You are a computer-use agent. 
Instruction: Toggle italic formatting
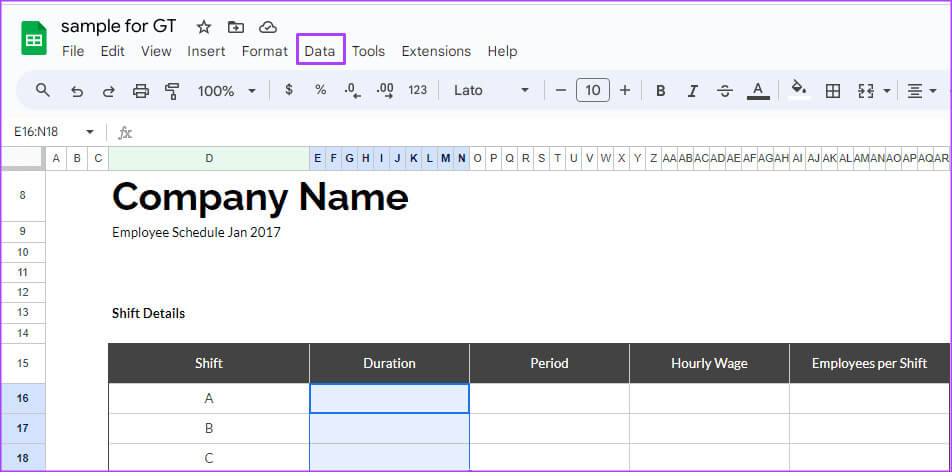click(x=692, y=91)
